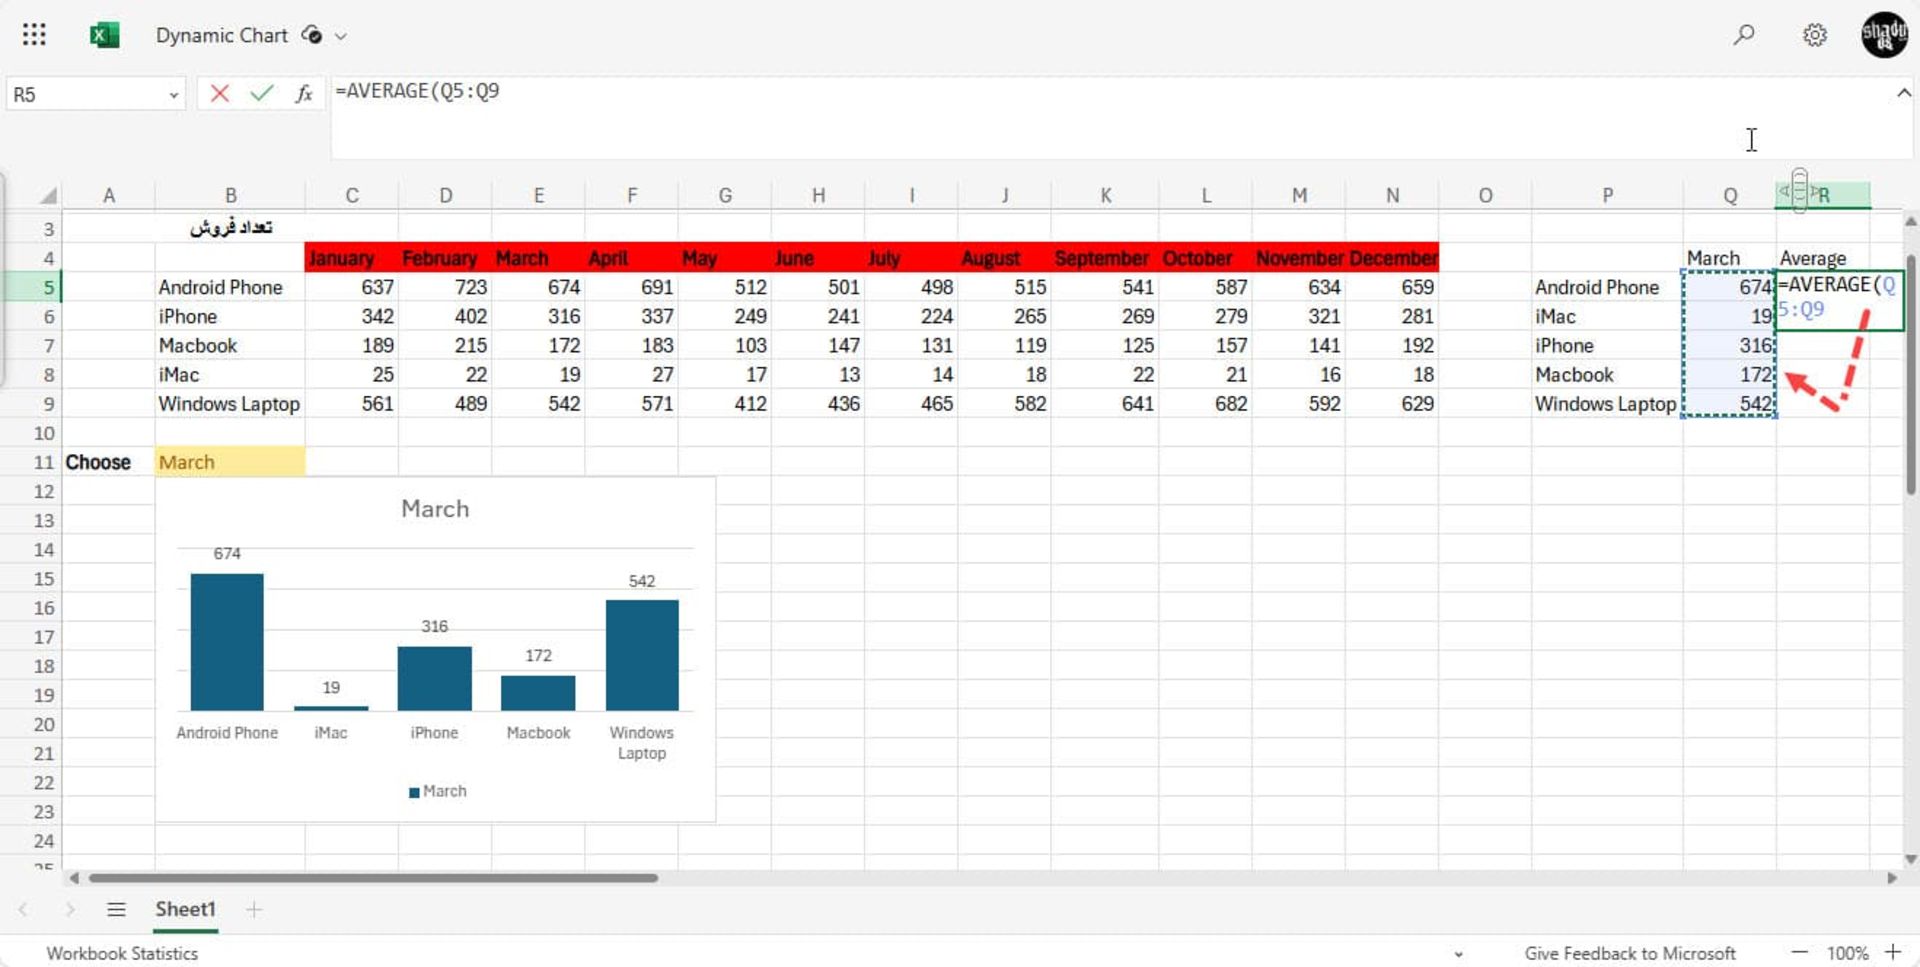Cancel formula entry with the X icon

(x=220, y=94)
